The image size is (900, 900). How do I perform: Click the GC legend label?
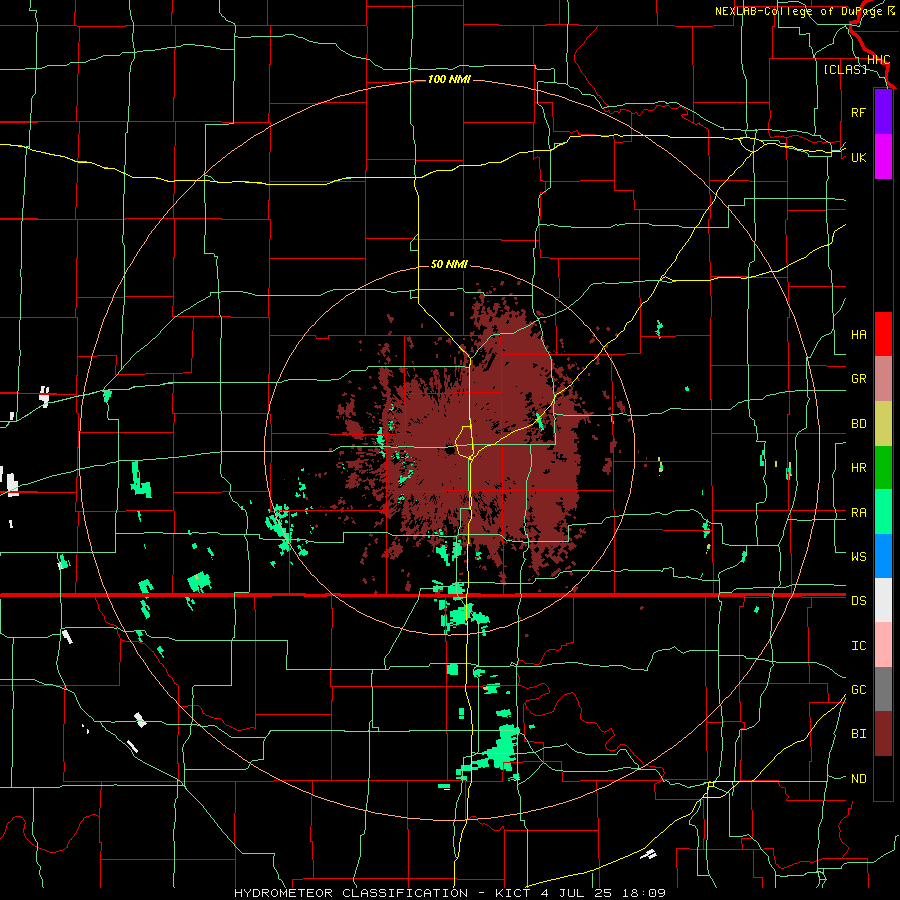(858, 690)
